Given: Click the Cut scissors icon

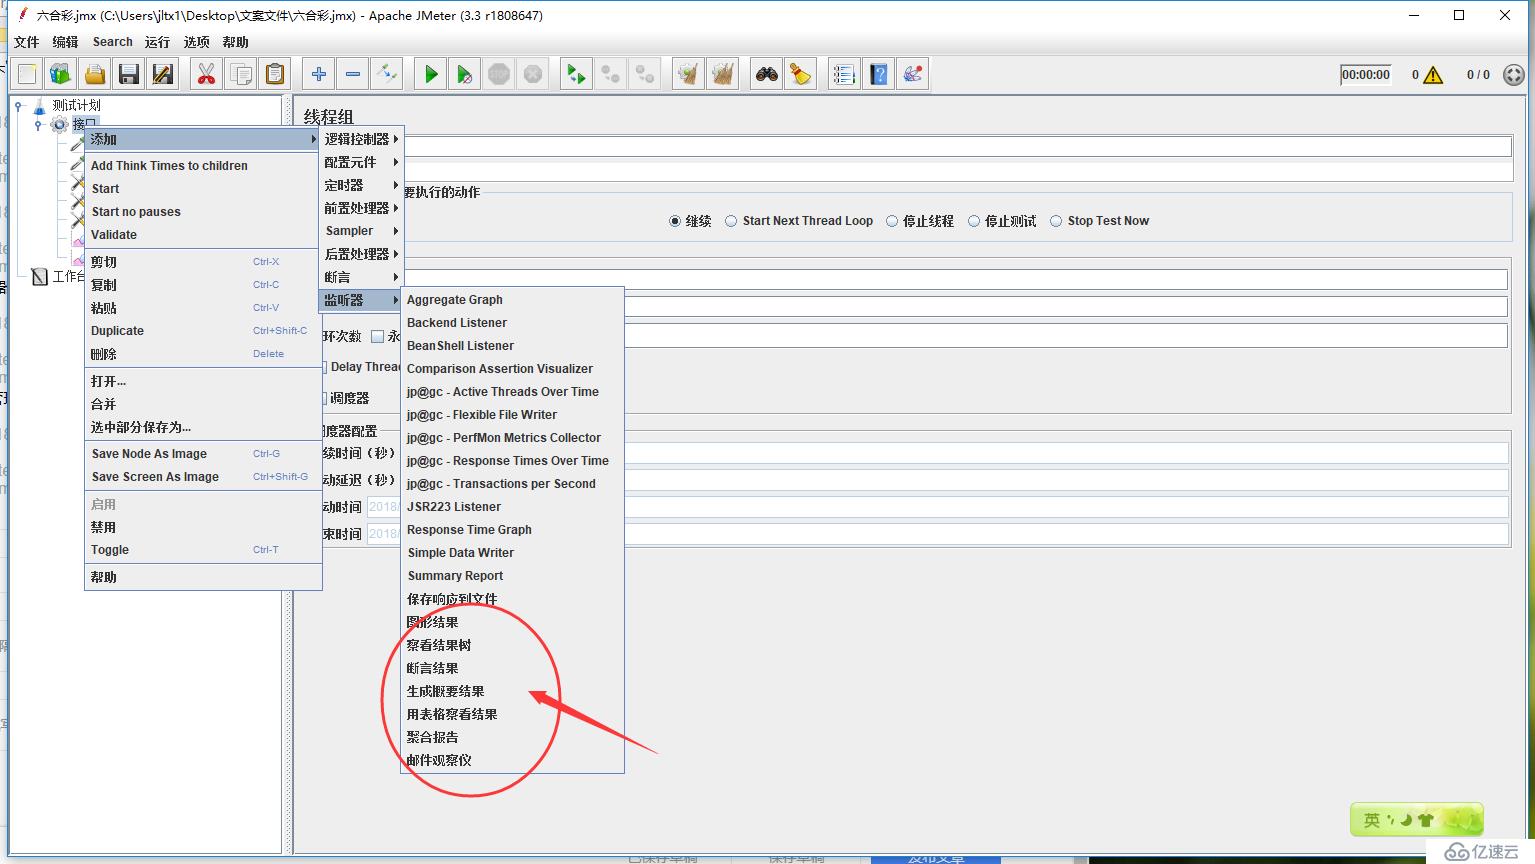Looking at the screenshot, I should click(x=207, y=74).
